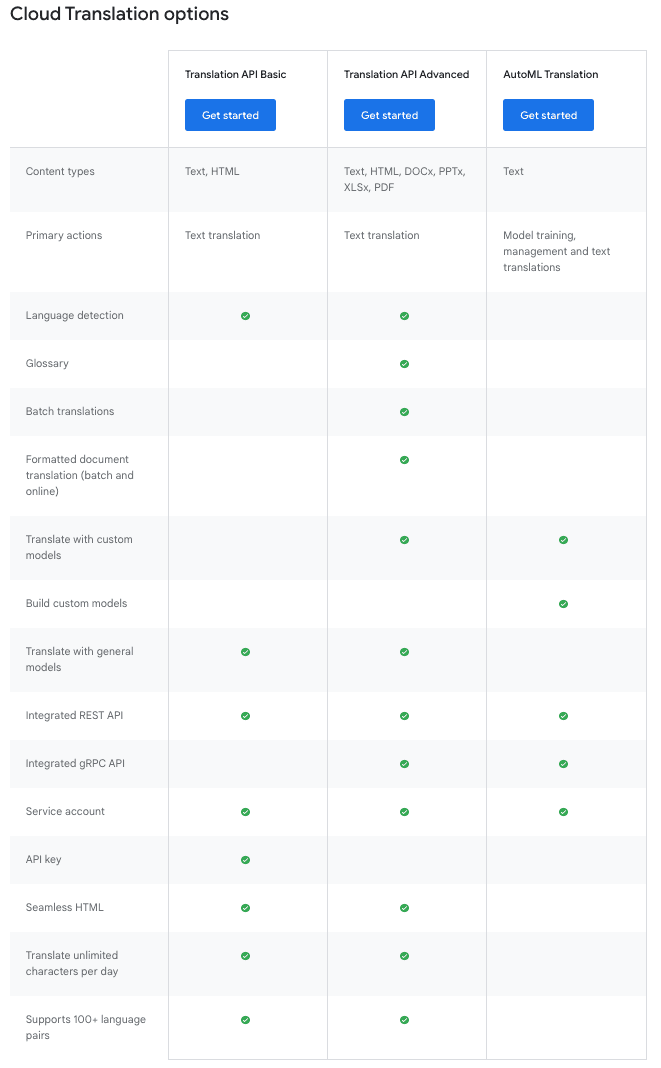Click the Translate with custom models checkmark for AutoML

(x=563, y=540)
